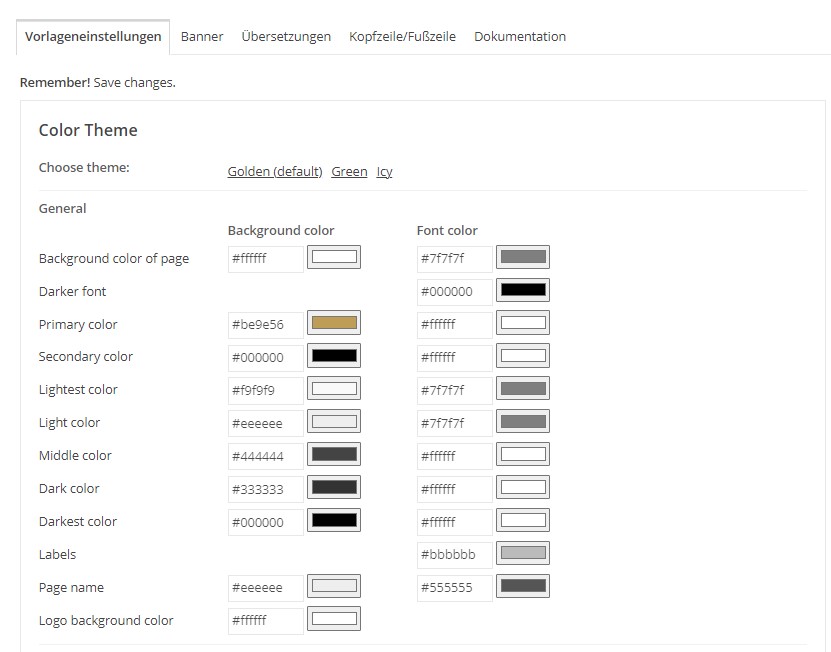
Task: Open Labels font color swatch
Action: coord(523,553)
